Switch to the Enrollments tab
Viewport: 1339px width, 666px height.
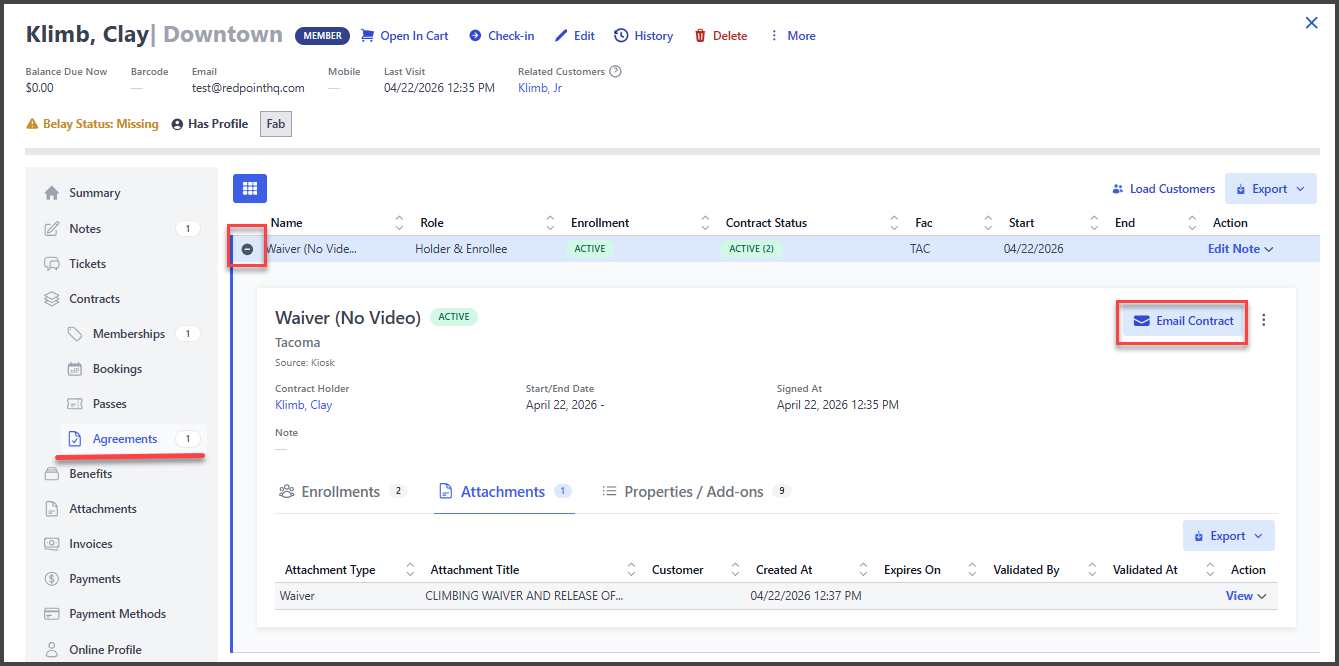(340, 492)
